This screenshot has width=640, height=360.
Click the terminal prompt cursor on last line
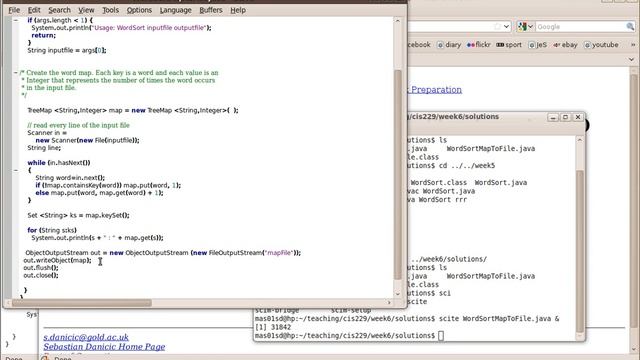pos(441,336)
